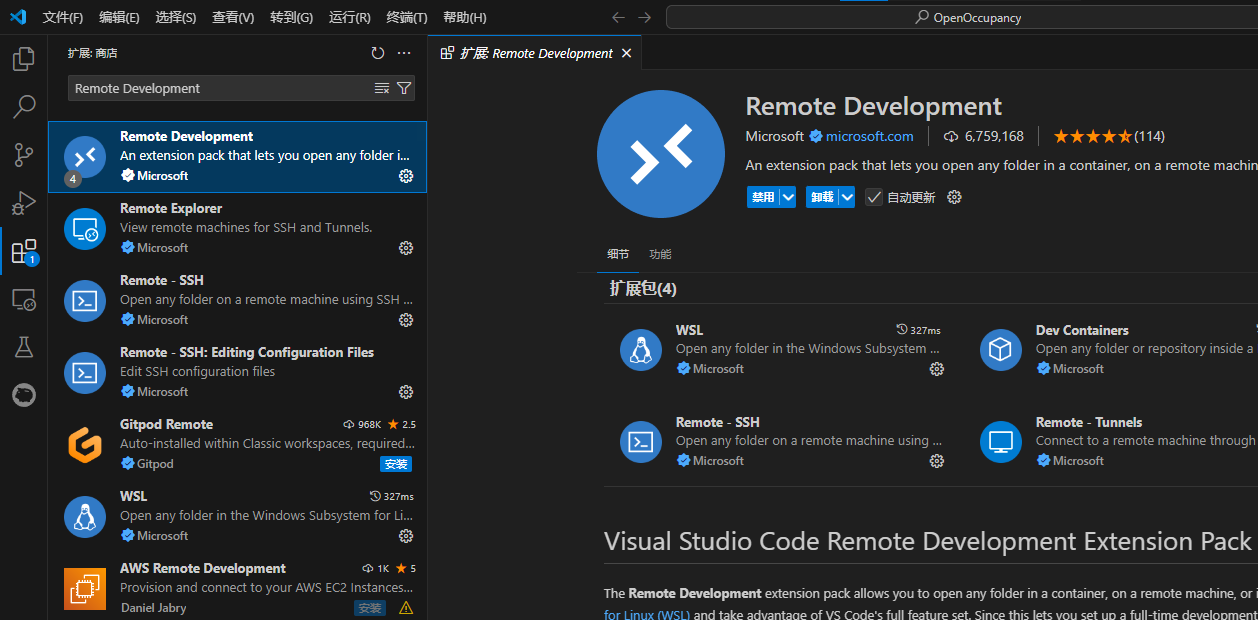Screen dimensions: 1258x620
Task: Expand the 卸载 dropdown arrow
Action: click(847, 197)
